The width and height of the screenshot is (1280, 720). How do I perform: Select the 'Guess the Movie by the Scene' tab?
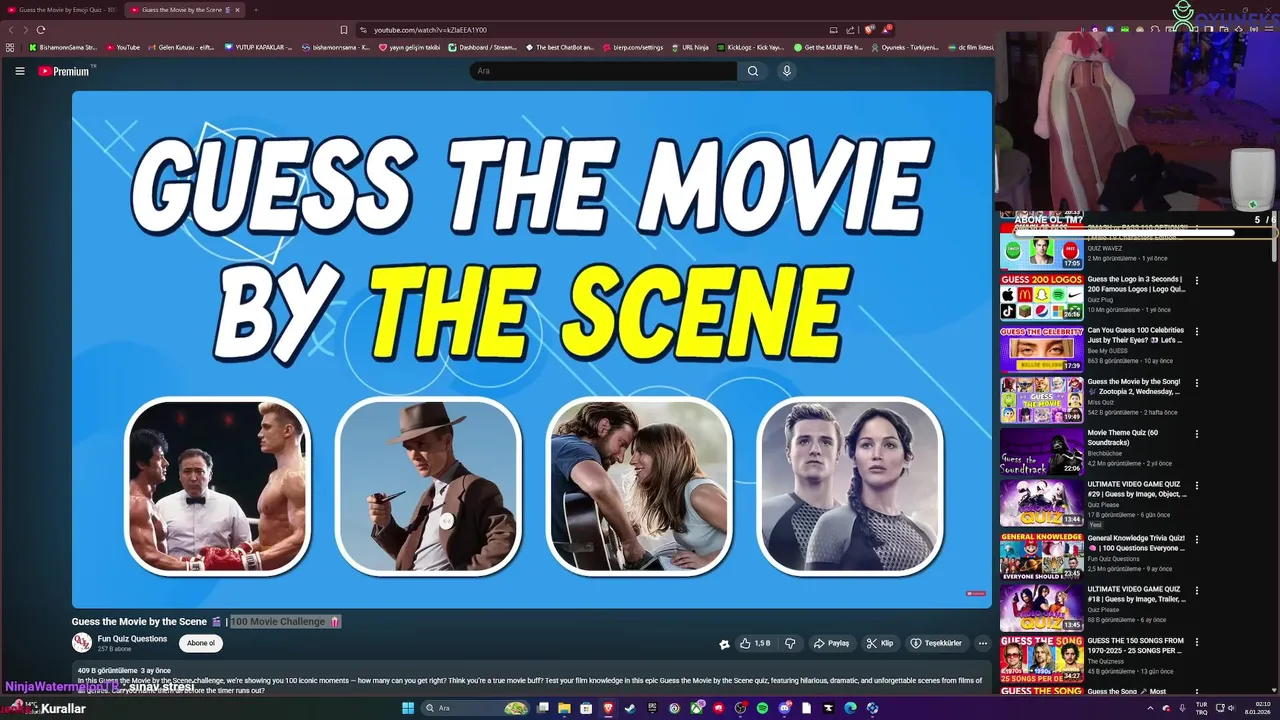[183, 9]
